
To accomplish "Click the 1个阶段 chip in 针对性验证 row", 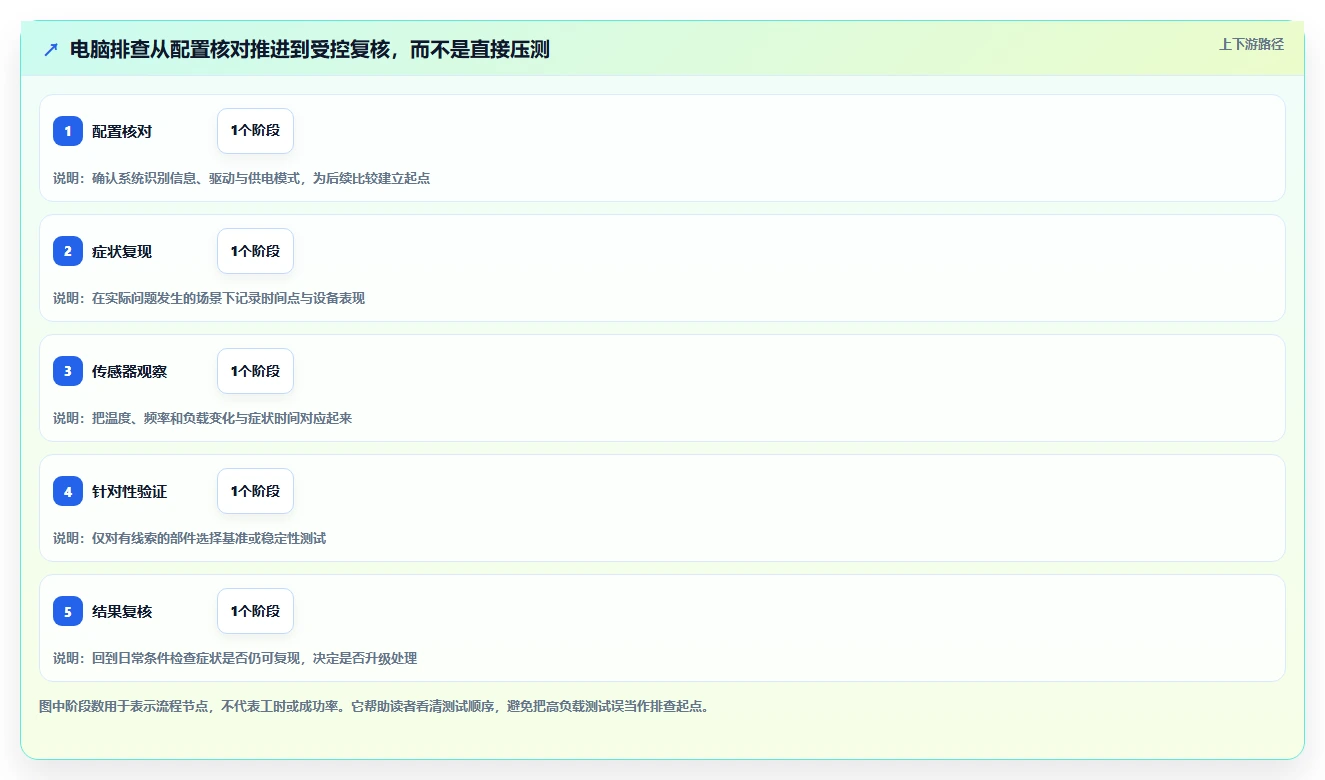I will pos(255,491).
